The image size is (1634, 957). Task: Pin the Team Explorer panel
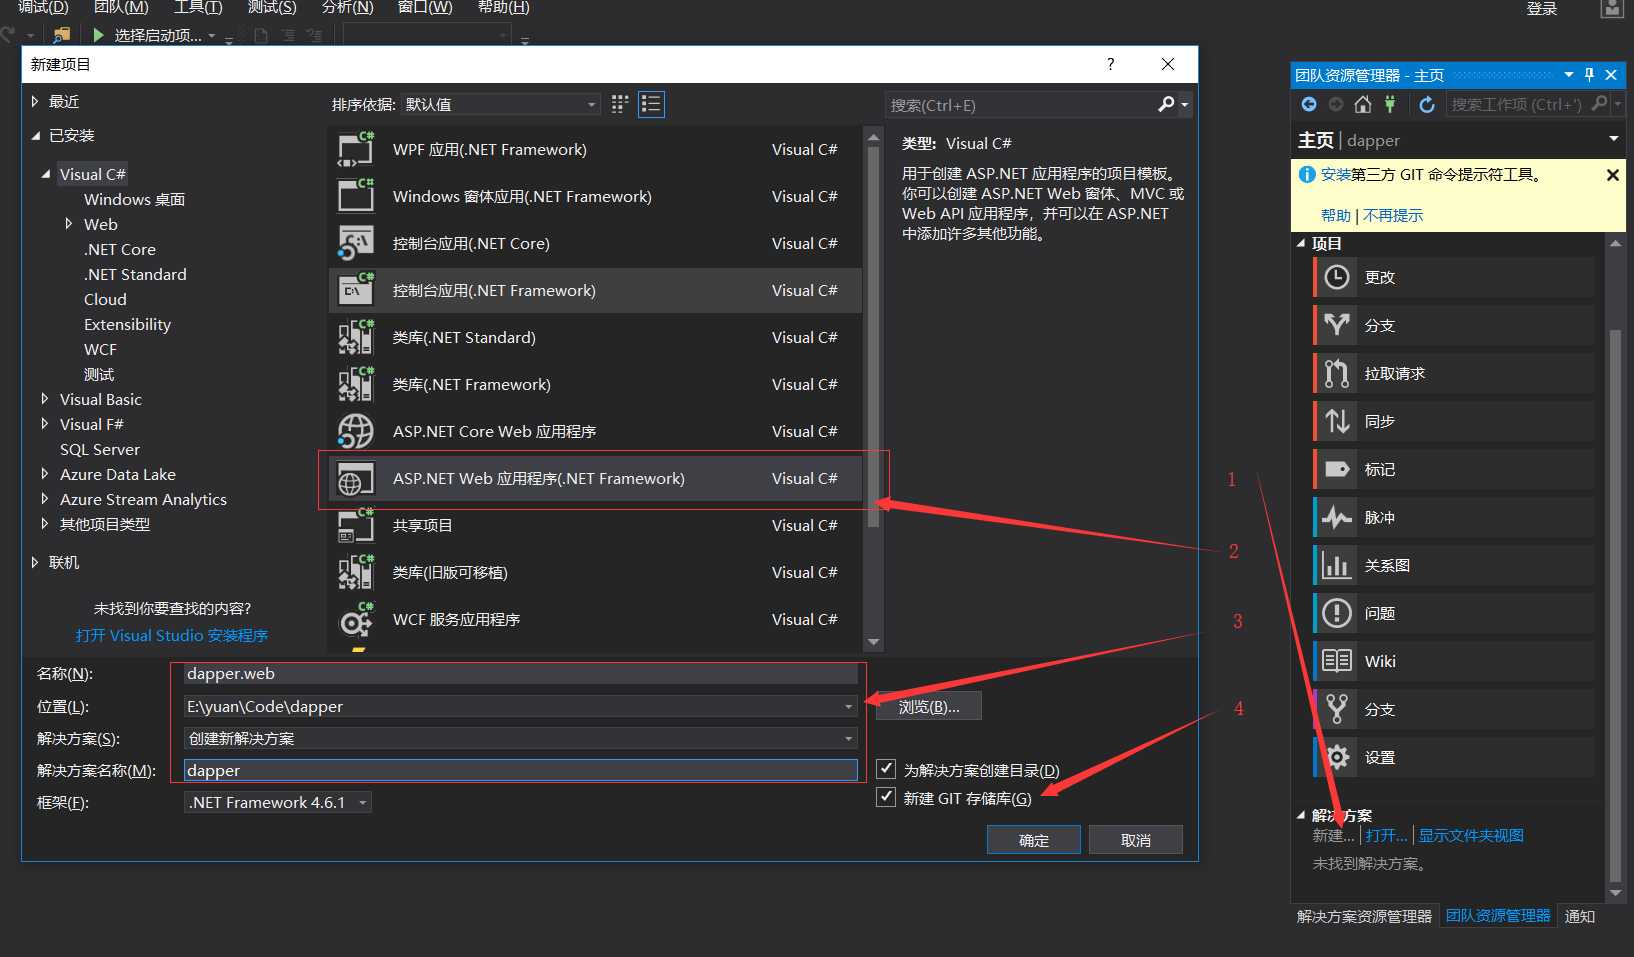pyautogui.click(x=1590, y=75)
